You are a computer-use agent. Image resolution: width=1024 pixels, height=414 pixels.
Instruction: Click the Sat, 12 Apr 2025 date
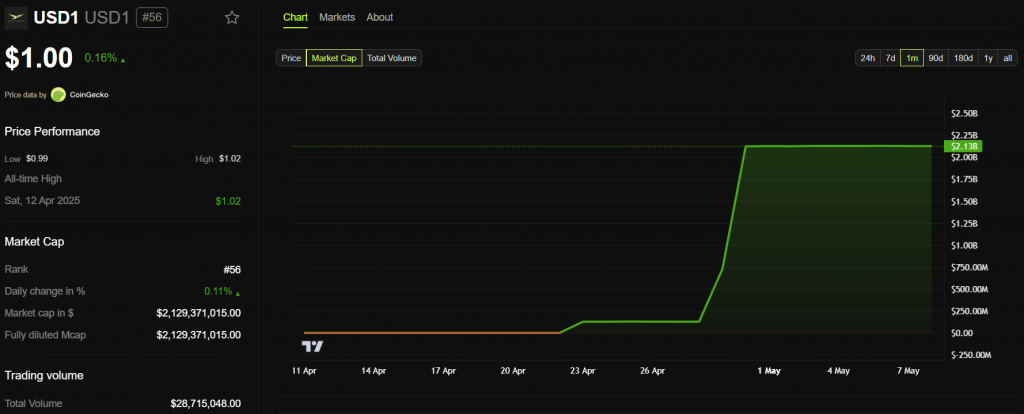click(x=42, y=201)
